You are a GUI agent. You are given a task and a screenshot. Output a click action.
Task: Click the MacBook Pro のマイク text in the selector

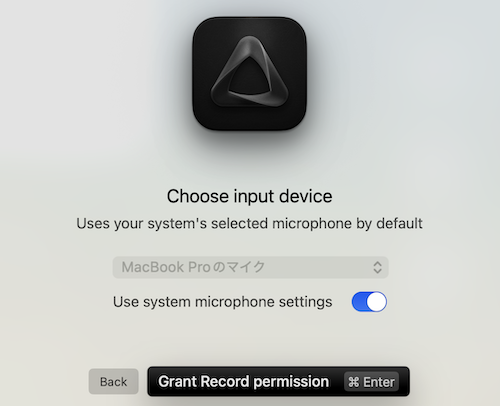pos(193,267)
